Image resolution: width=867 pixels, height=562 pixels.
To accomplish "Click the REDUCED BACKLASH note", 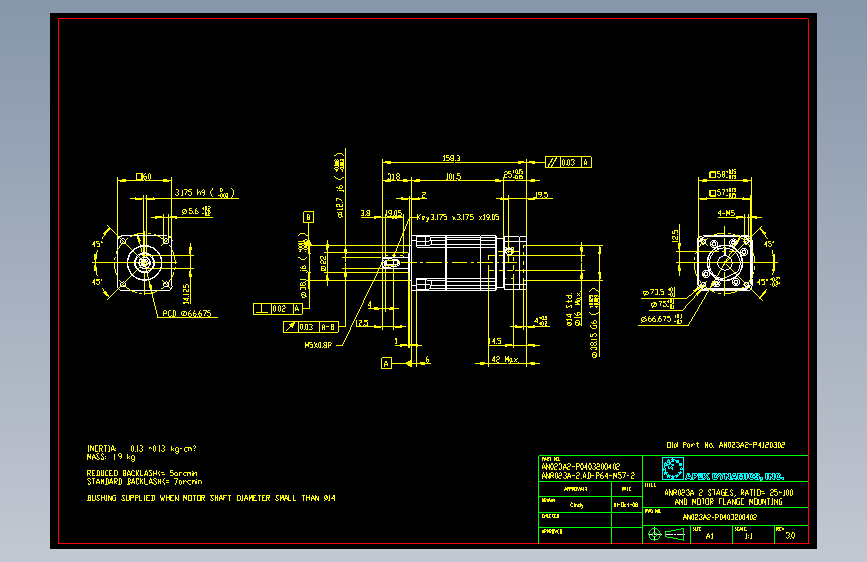I will point(142,473).
